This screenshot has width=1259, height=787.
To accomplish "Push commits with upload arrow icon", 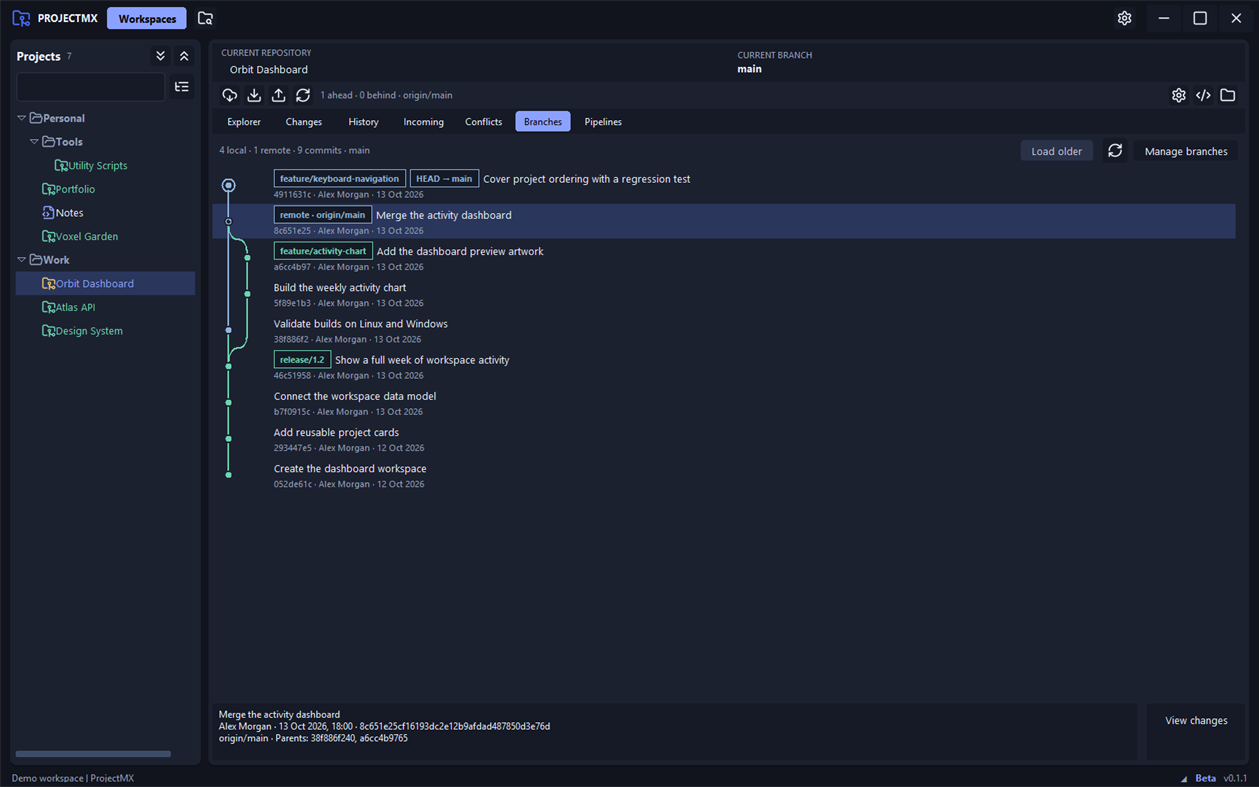I will click(x=278, y=95).
